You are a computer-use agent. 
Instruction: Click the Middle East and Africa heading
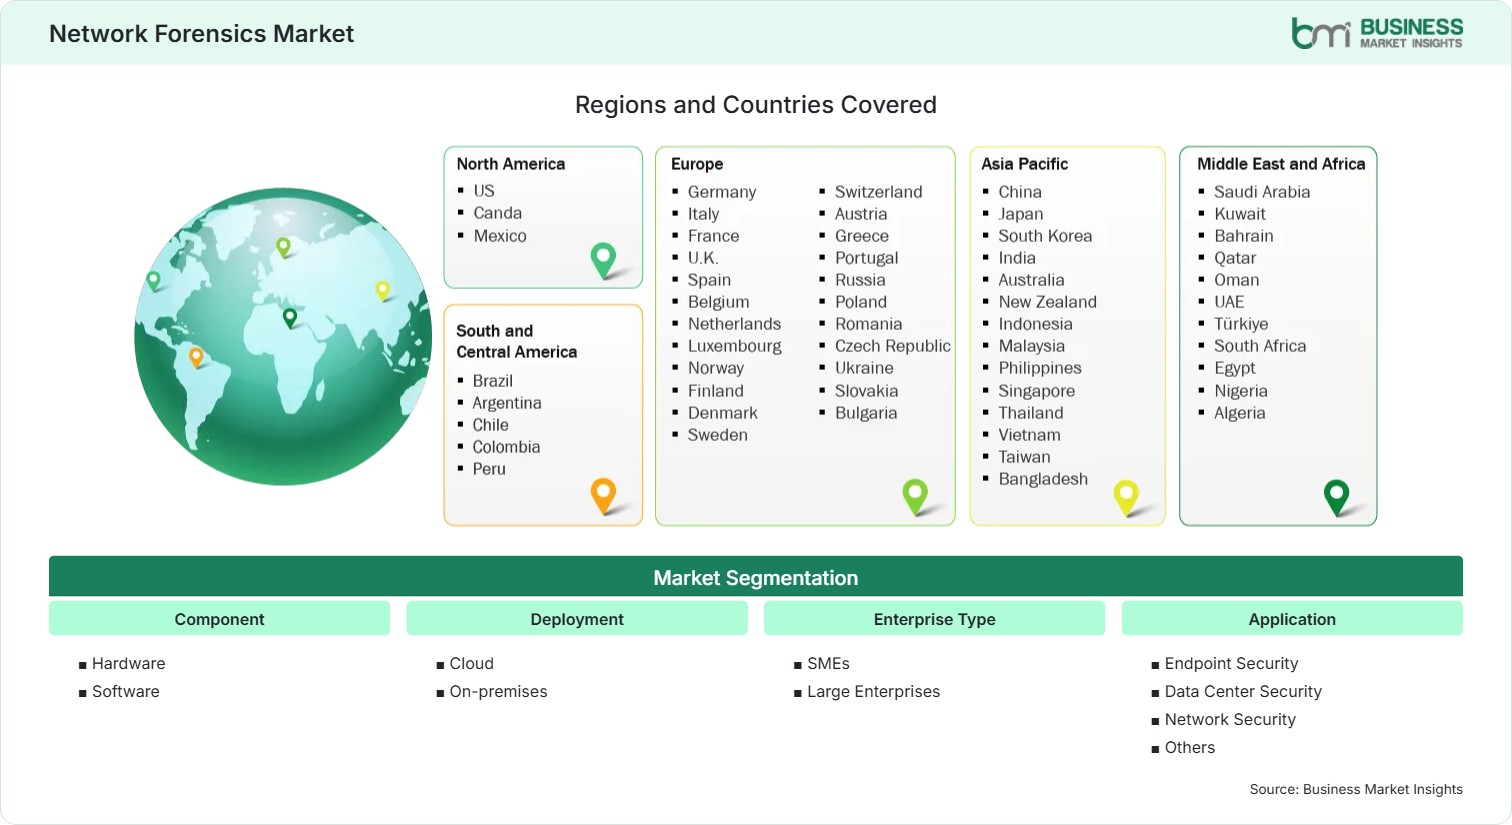[x=1281, y=164]
